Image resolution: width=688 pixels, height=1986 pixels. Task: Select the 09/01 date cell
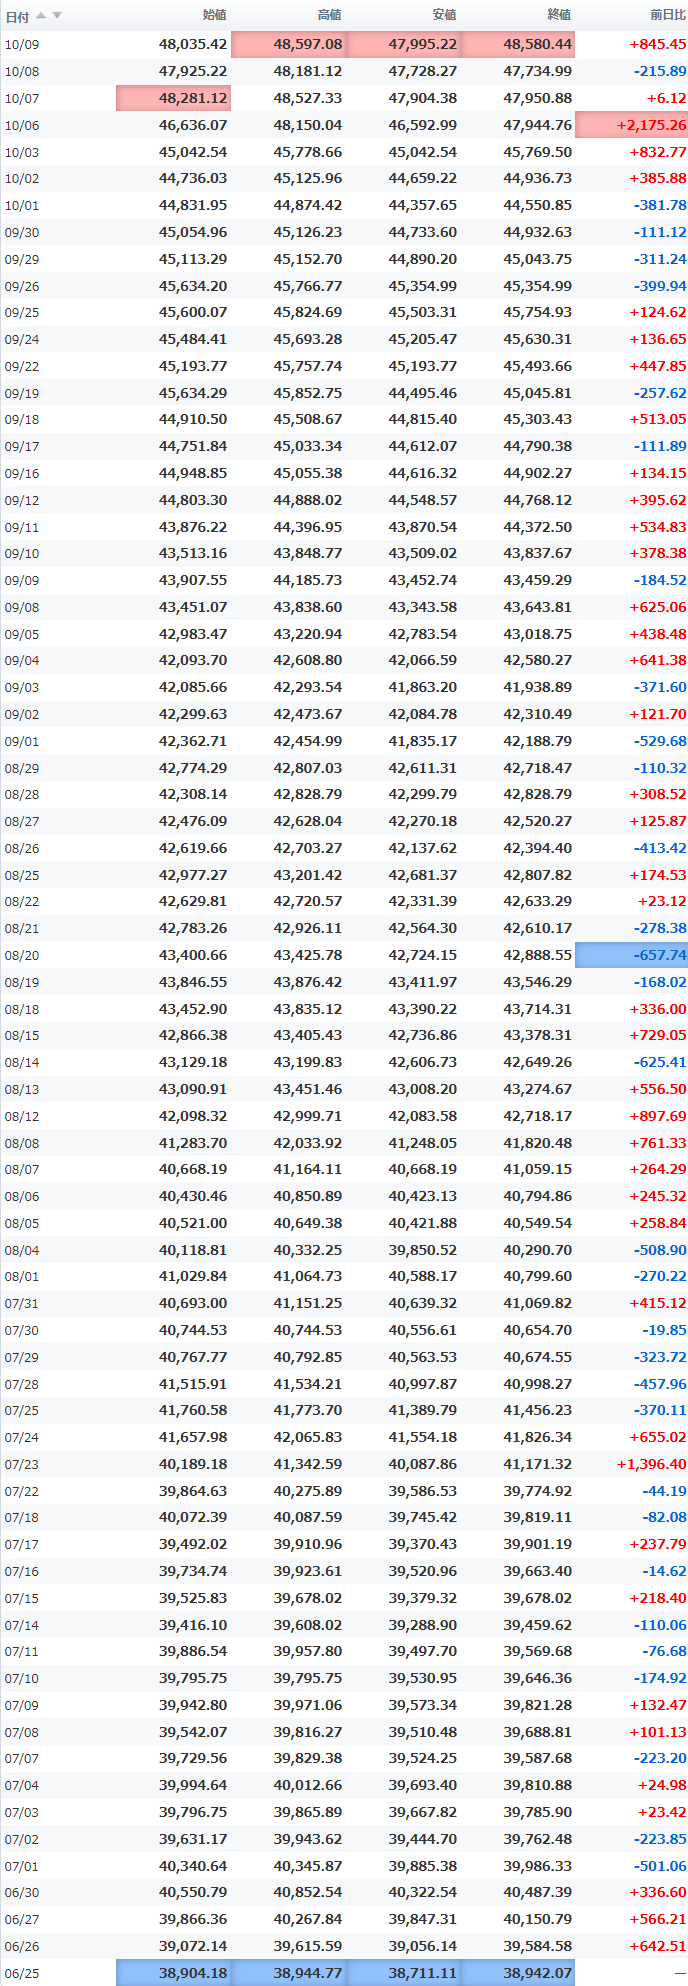(x=22, y=742)
